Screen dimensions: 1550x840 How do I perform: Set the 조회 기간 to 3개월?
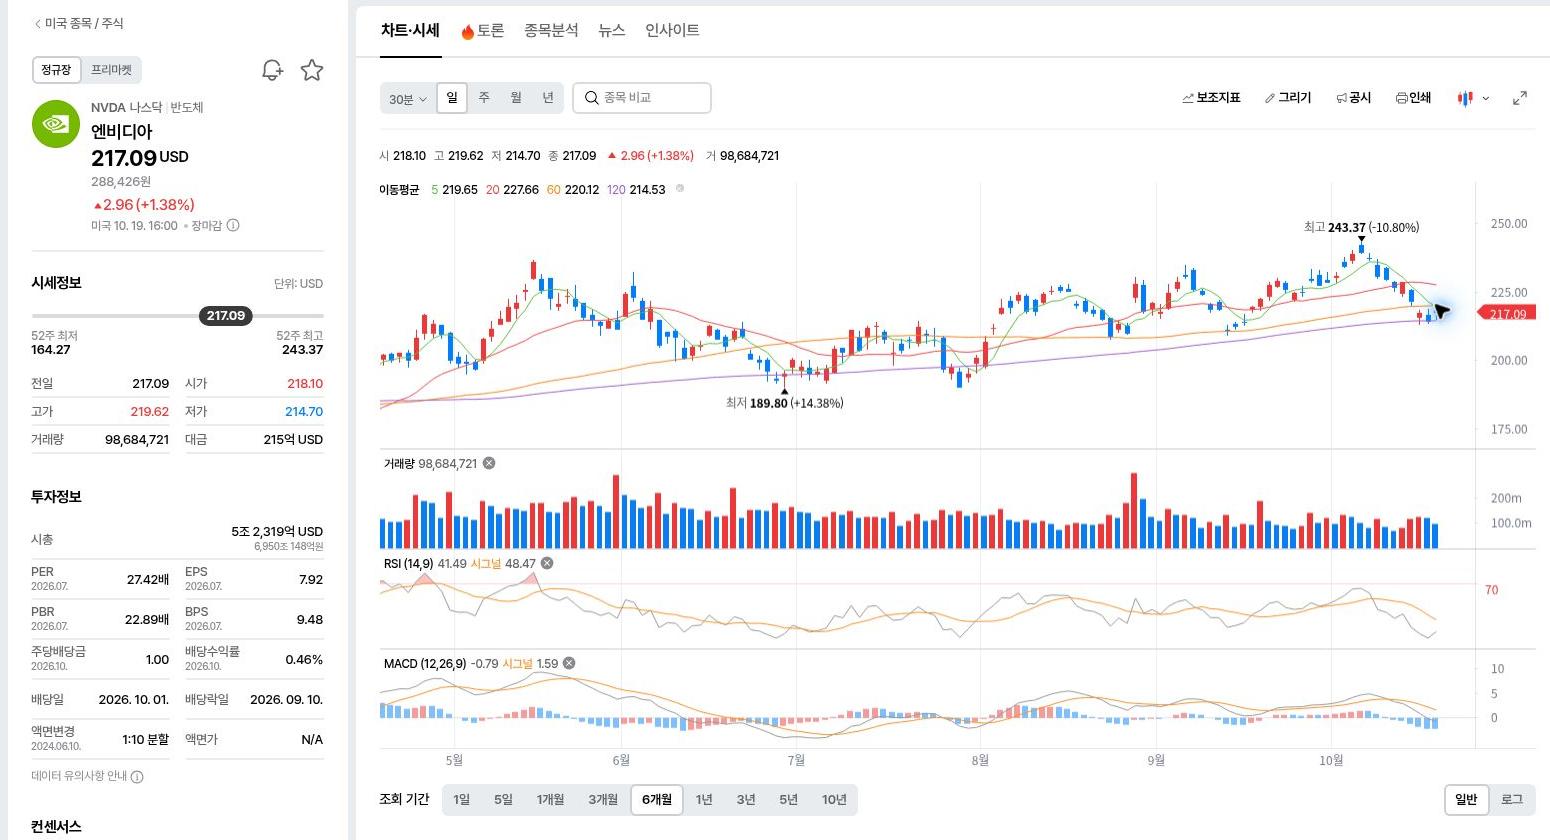pos(603,799)
